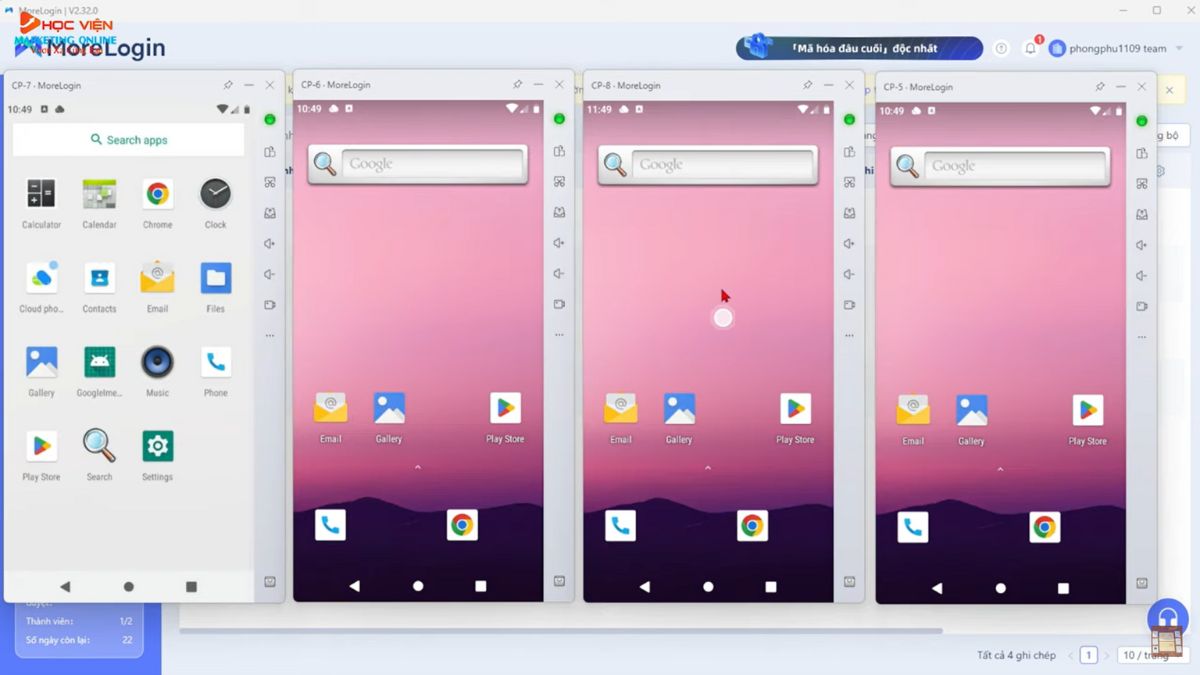Open Clock app in CP-7 window
The height and width of the screenshot is (675, 1200).
click(215, 194)
